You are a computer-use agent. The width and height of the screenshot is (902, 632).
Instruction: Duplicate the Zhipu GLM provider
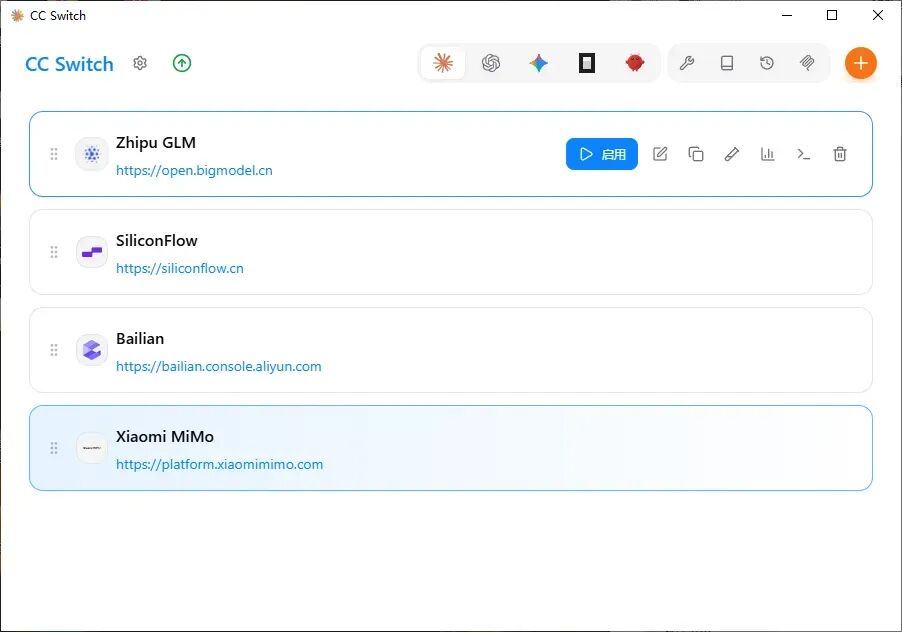(x=696, y=154)
